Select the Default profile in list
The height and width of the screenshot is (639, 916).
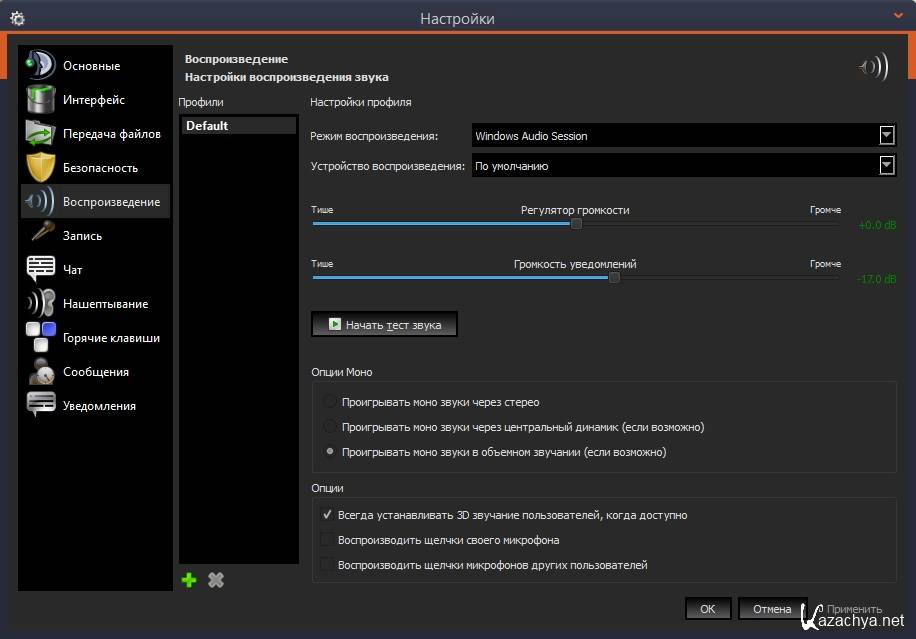pyautogui.click(x=238, y=126)
